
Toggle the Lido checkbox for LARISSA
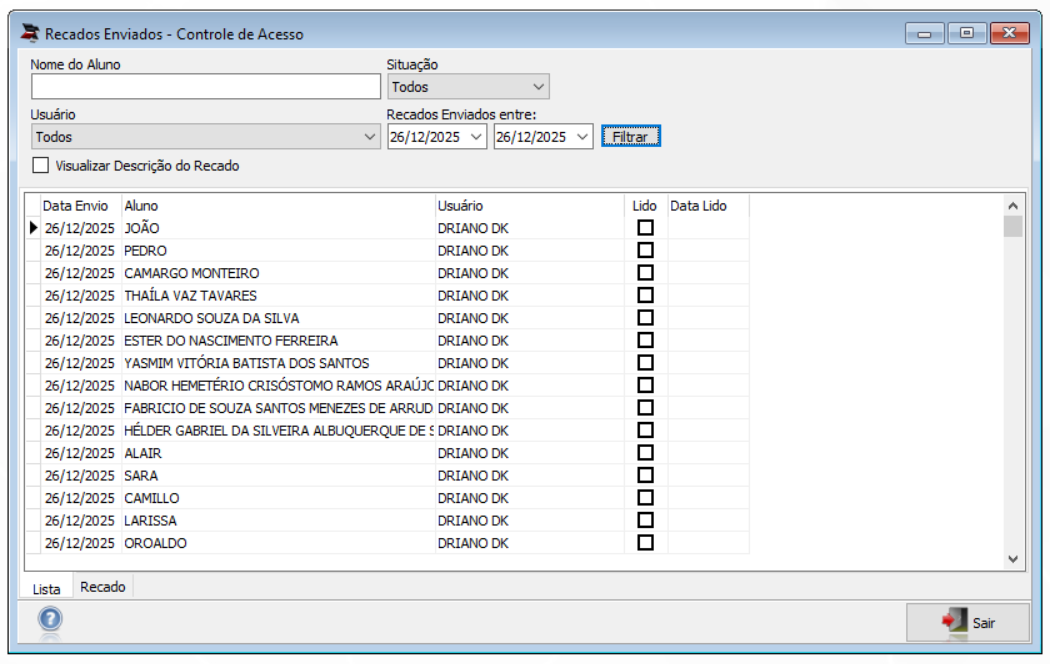pos(646,520)
